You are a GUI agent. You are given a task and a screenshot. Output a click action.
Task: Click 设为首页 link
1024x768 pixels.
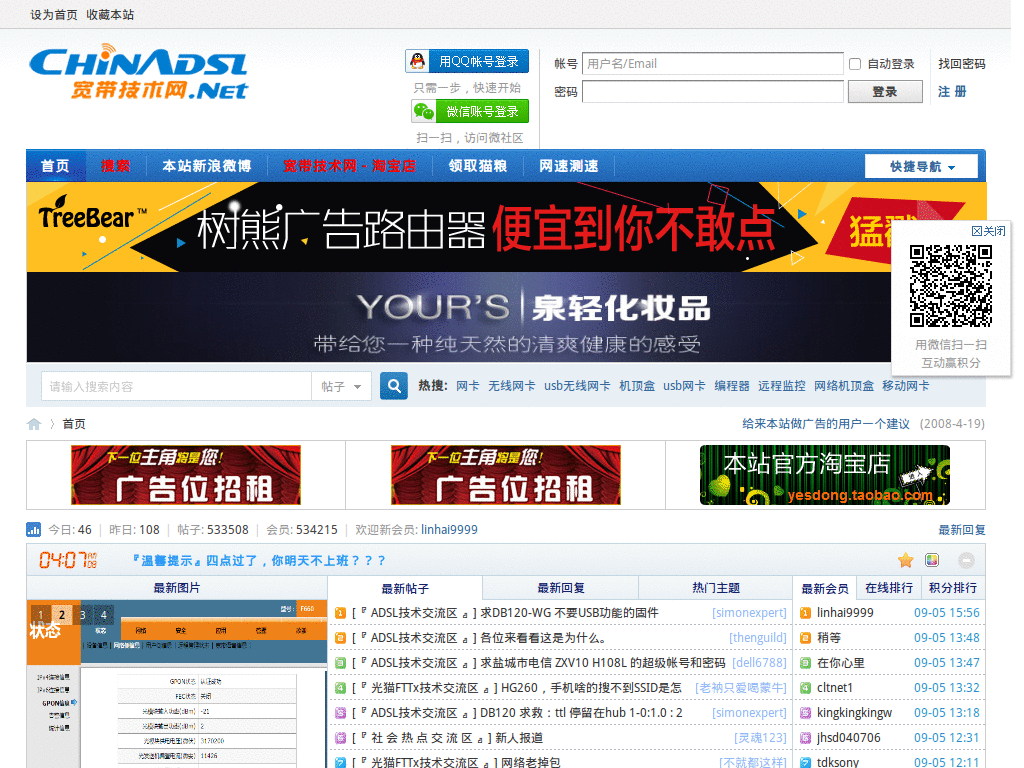click(x=54, y=14)
